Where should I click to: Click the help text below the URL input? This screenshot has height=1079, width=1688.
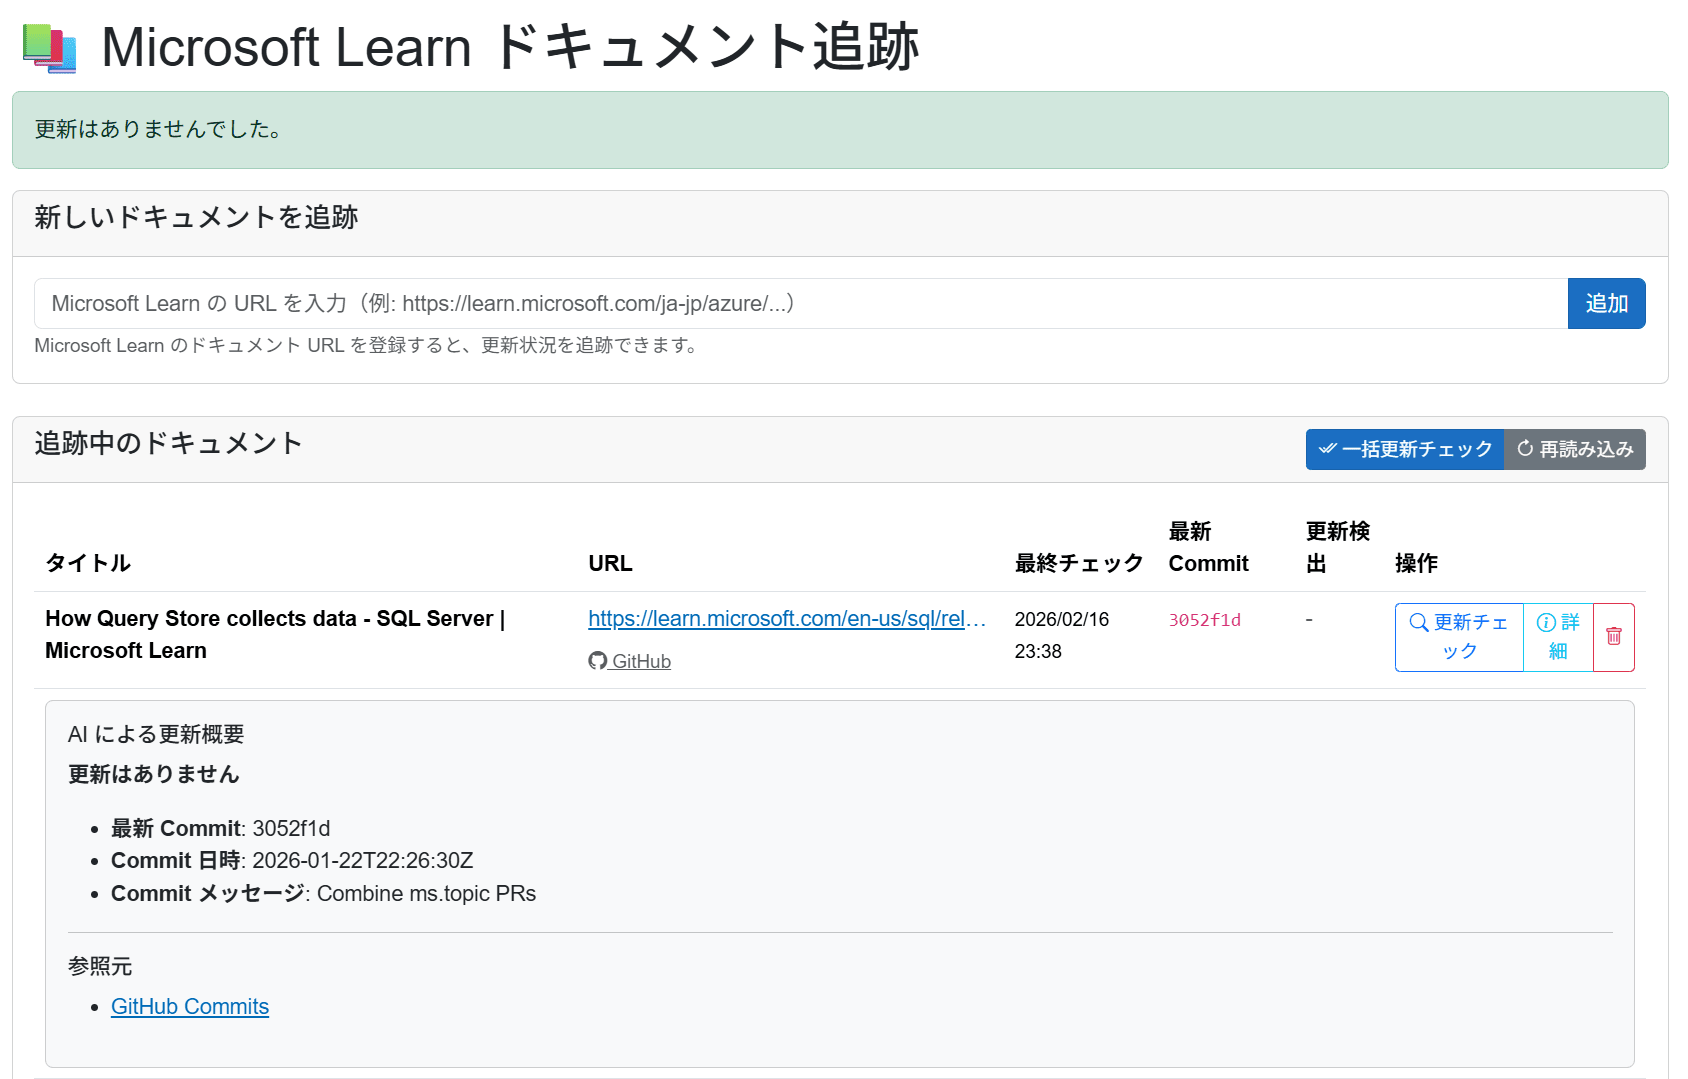click(368, 345)
